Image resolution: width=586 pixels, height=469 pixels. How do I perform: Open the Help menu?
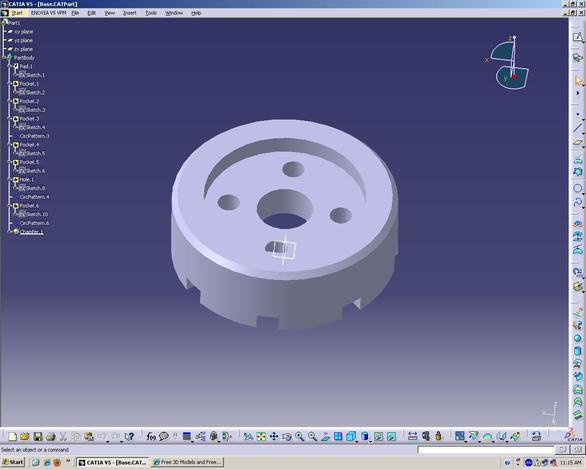tap(196, 13)
